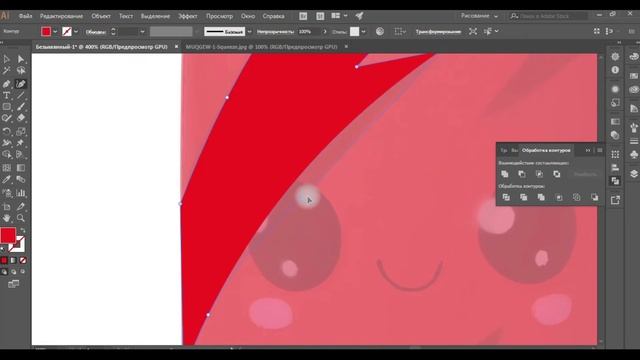Open 'Файл' menu

[25, 16]
